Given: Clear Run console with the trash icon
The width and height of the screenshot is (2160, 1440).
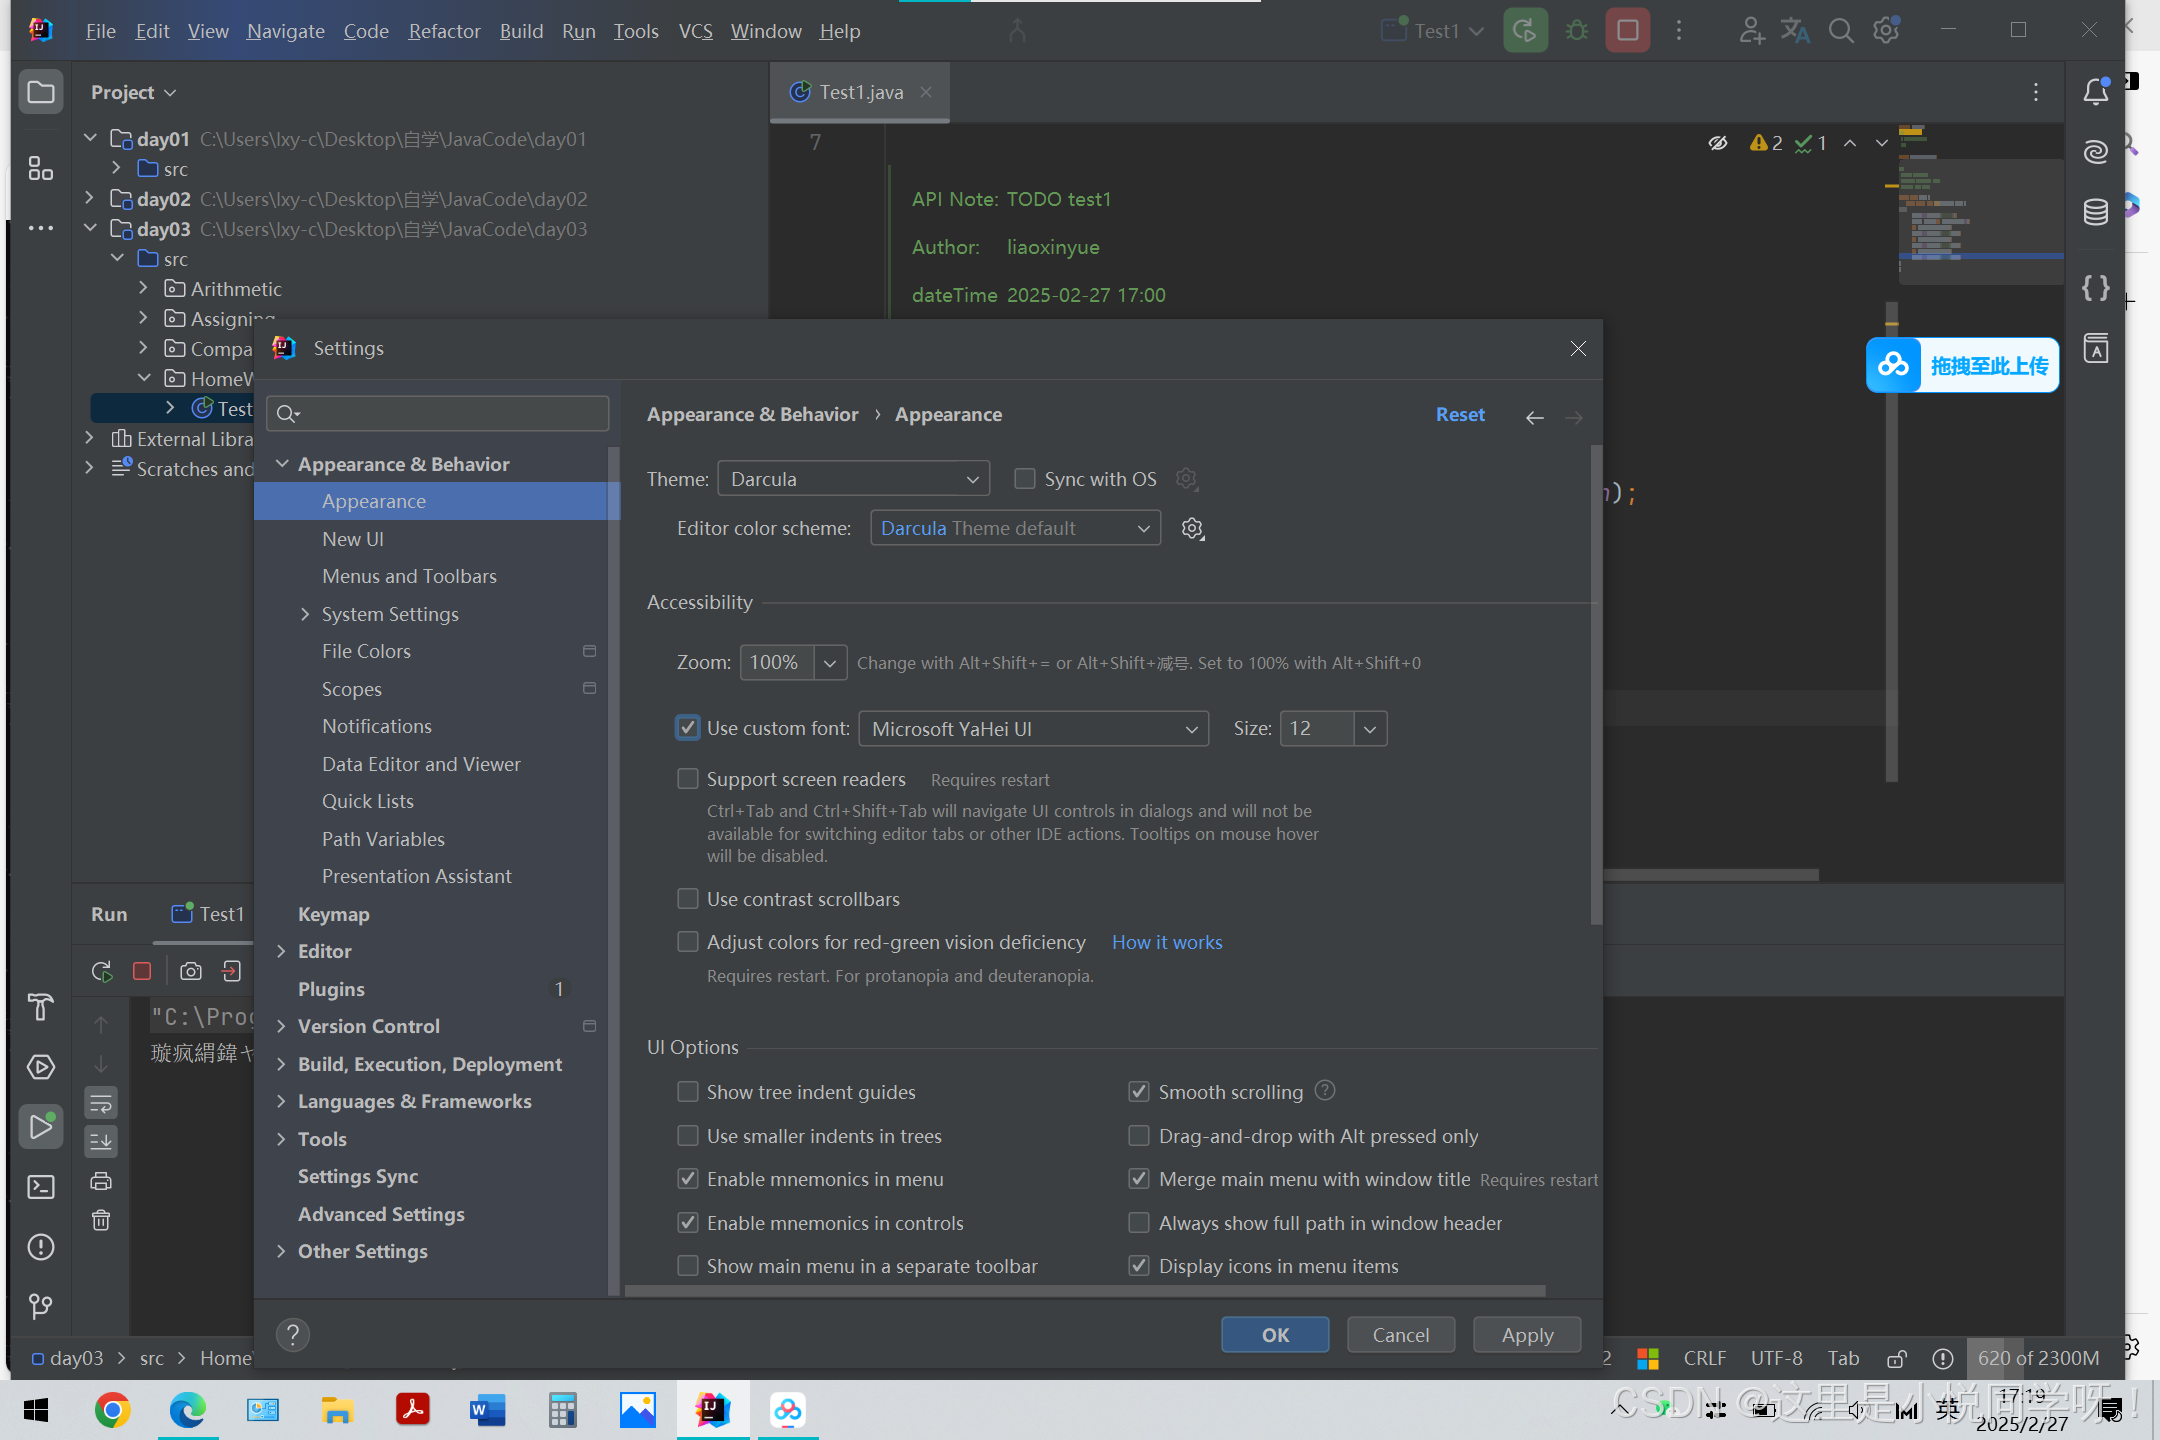Looking at the screenshot, I should [x=101, y=1220].
